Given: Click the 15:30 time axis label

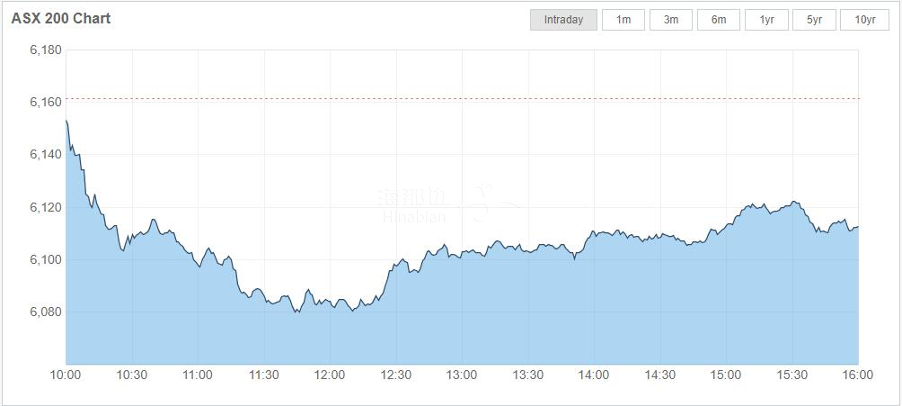Looking at the screenshot, I should [x=792, y=375].
